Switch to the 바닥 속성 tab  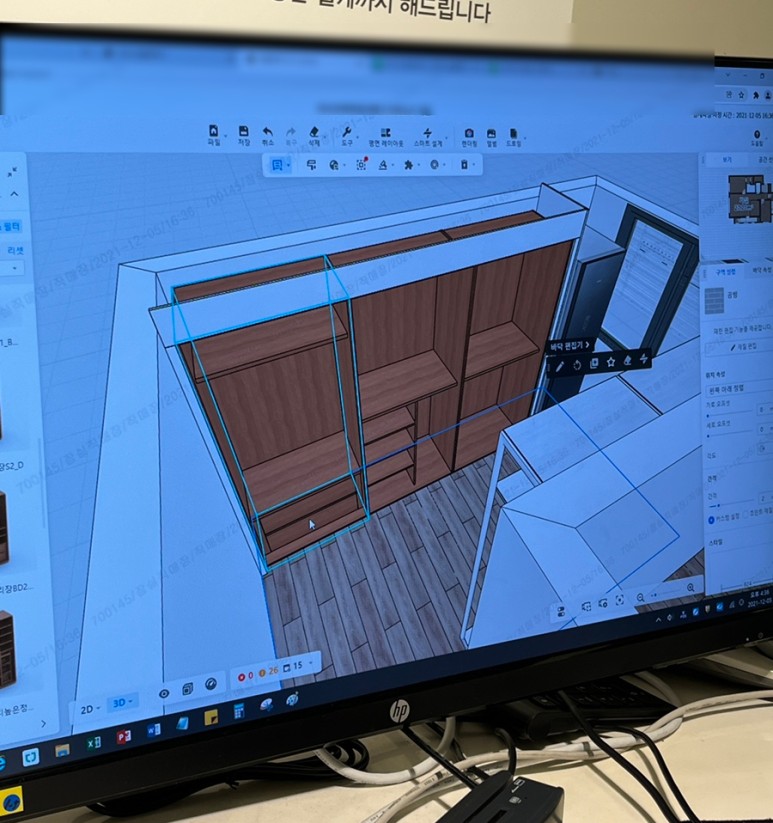(762, 270)
